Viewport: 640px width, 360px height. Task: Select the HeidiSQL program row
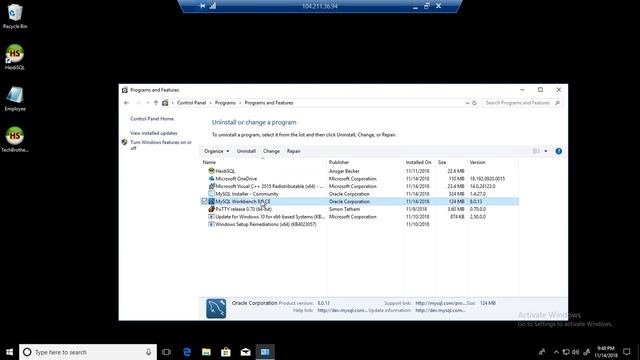[359, 171]
